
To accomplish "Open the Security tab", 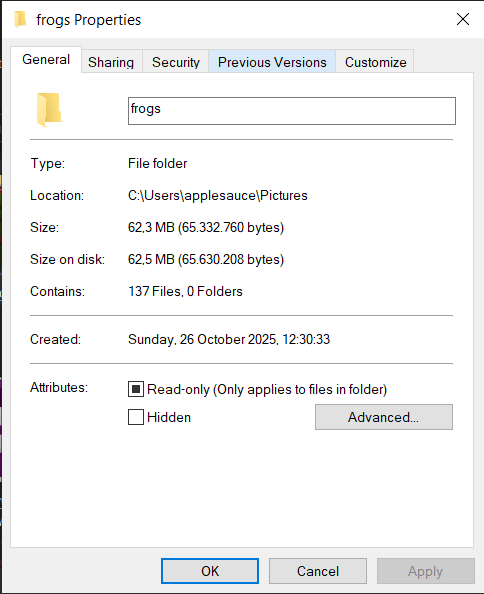I will (x=176, y=62).
